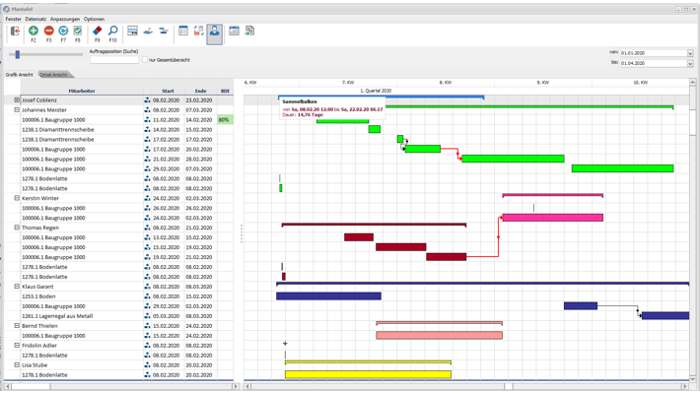Select Baugruppe 1000 row starting 11.02.2020

pyautogui.click(x=119, y=120)
